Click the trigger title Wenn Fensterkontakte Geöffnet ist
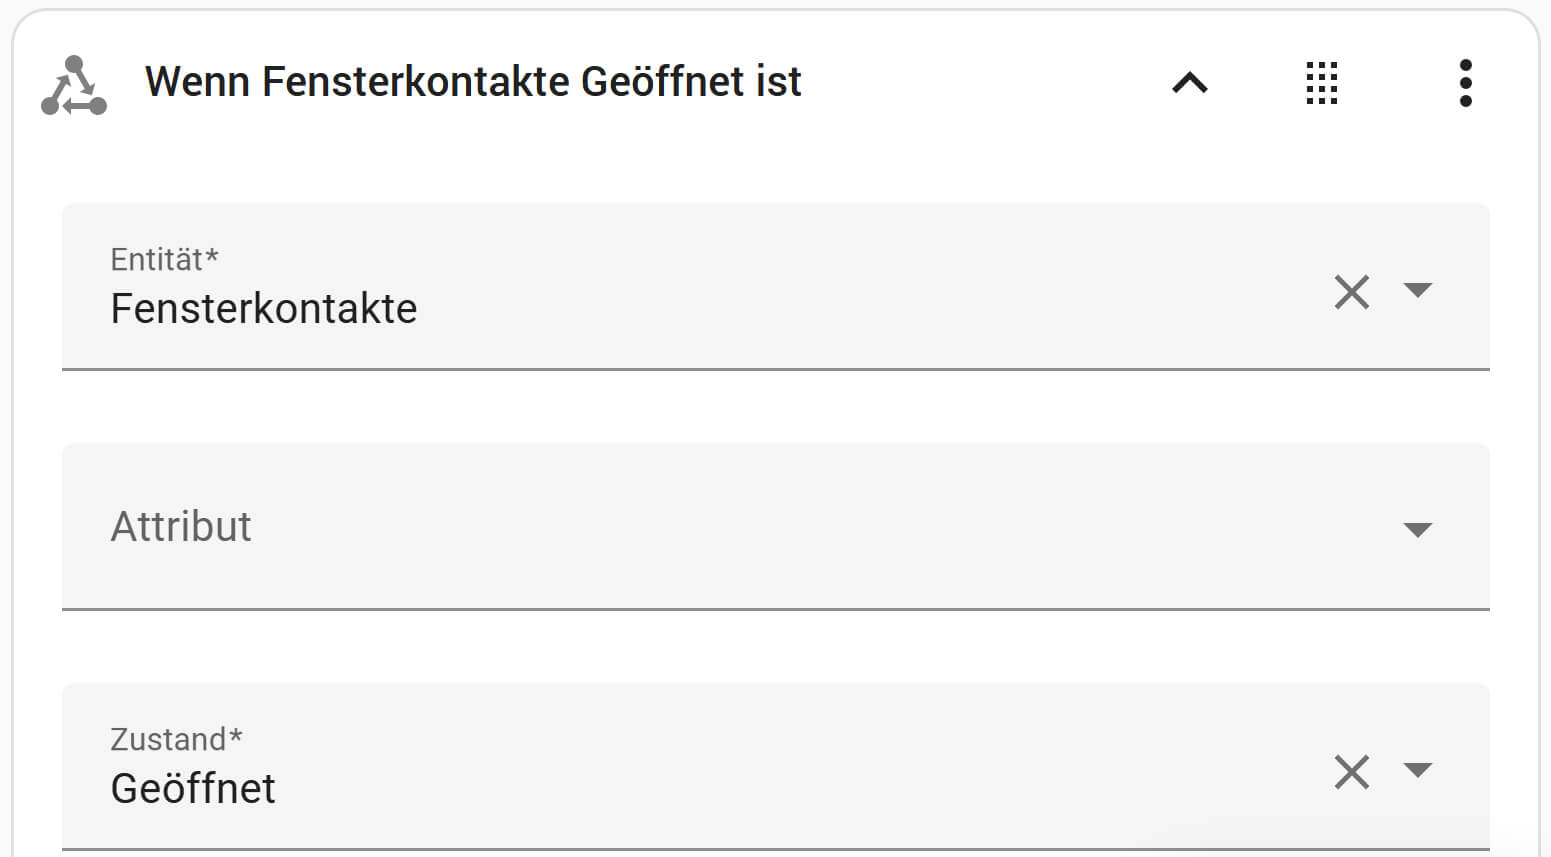 pyautogui.click(x=473, y=81)
